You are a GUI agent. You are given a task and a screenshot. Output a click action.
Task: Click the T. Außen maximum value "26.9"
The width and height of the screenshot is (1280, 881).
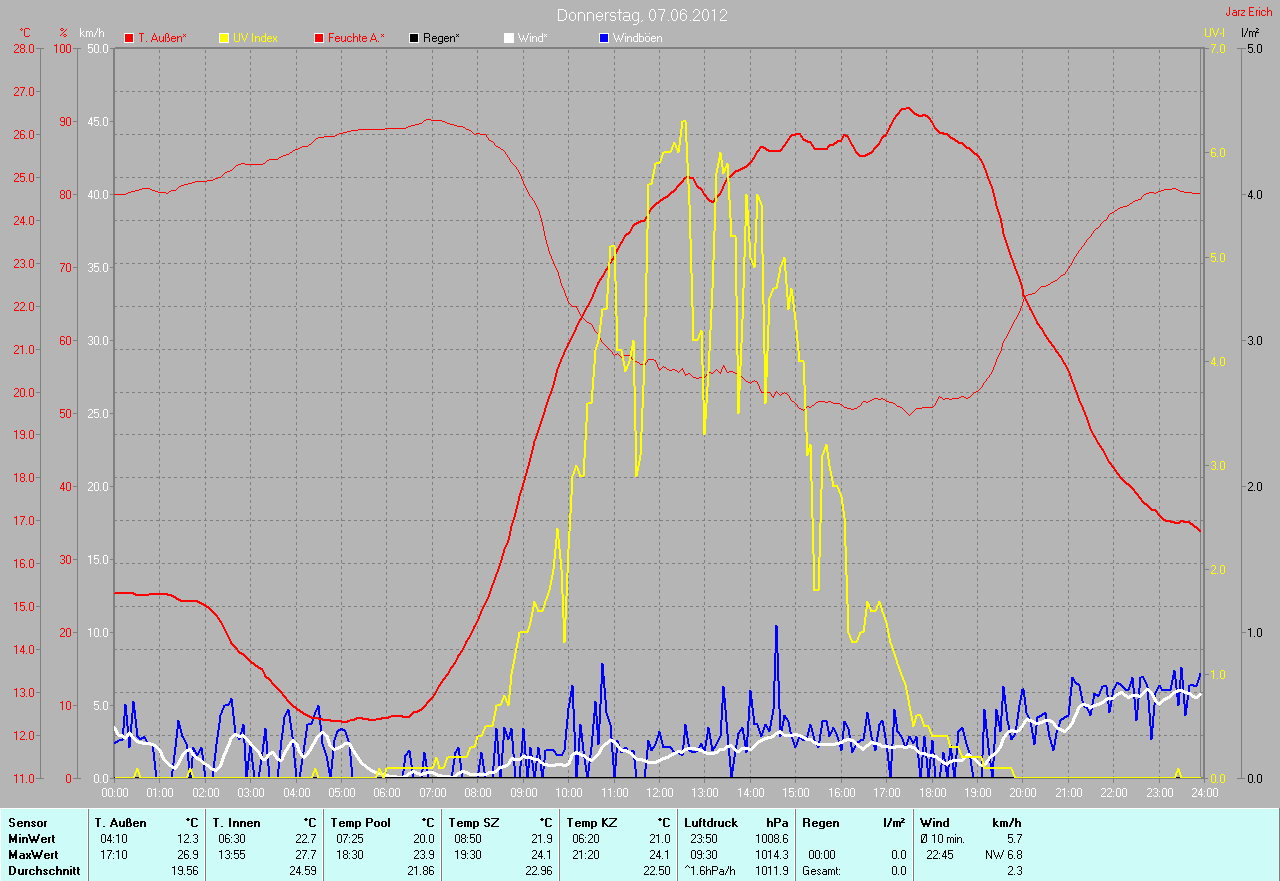pos(188,854)
